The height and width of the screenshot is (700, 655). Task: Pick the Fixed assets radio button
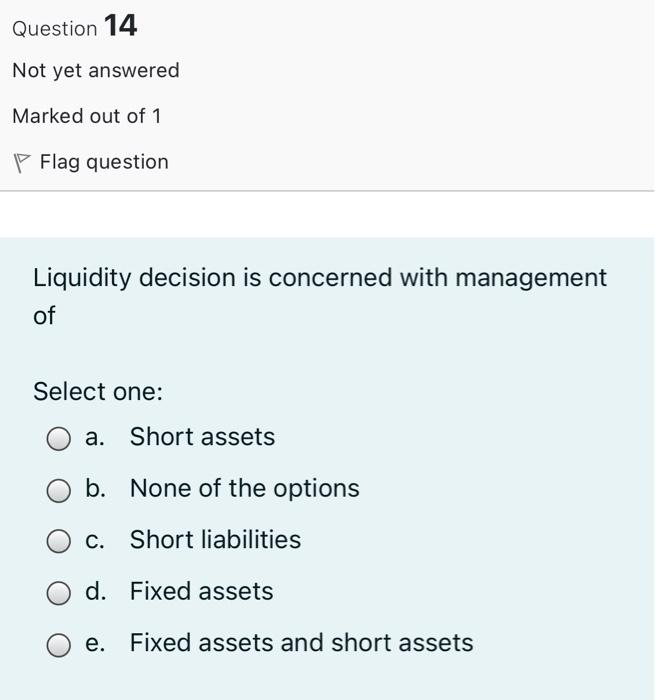(x=60, y=593)
